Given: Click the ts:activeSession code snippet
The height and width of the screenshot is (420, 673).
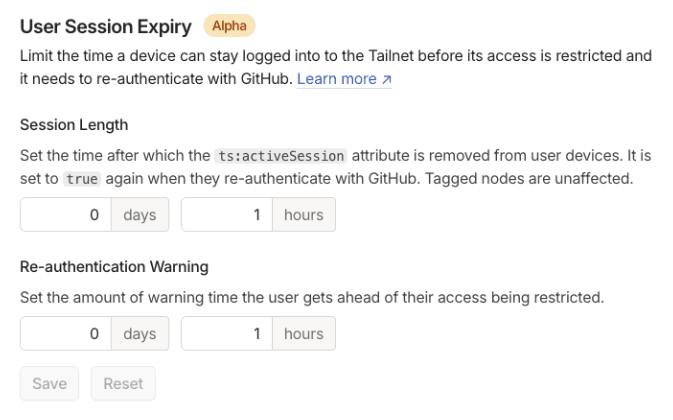Looking at the screenshot, I should pos(282,157).
